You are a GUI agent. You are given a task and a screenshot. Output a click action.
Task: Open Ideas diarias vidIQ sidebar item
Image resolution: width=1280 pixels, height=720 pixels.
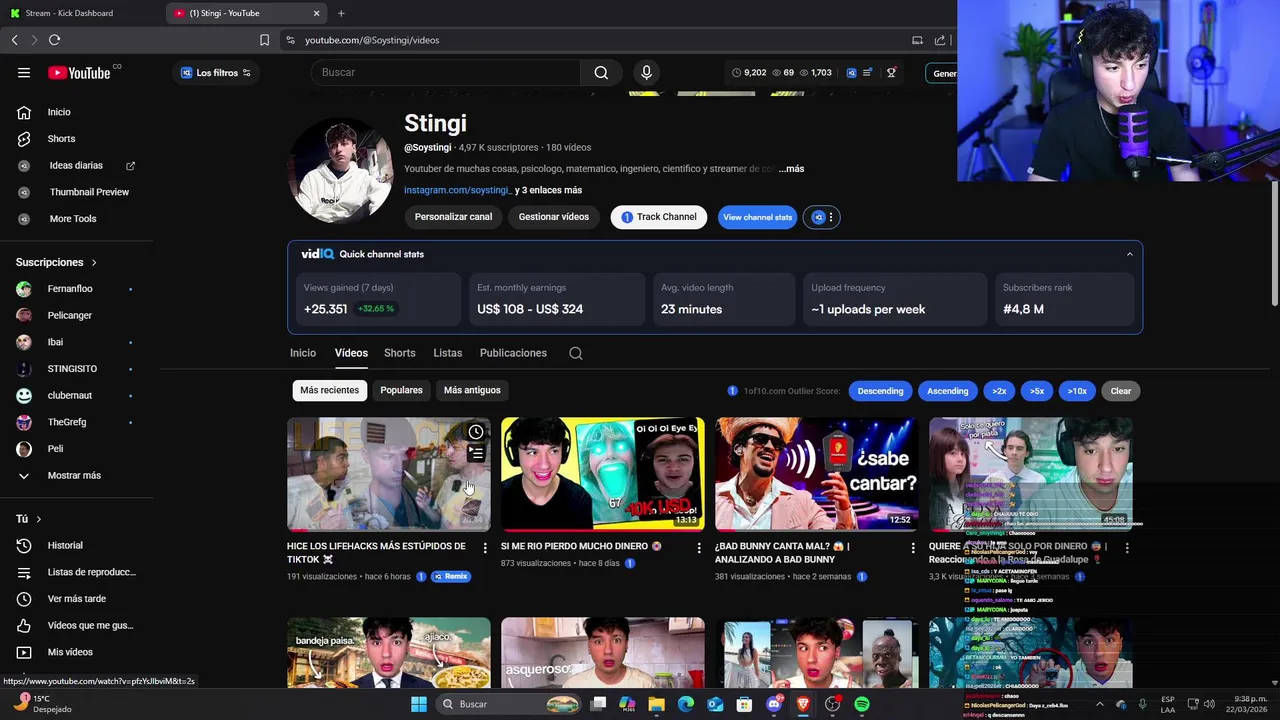[x=78, y=165]
